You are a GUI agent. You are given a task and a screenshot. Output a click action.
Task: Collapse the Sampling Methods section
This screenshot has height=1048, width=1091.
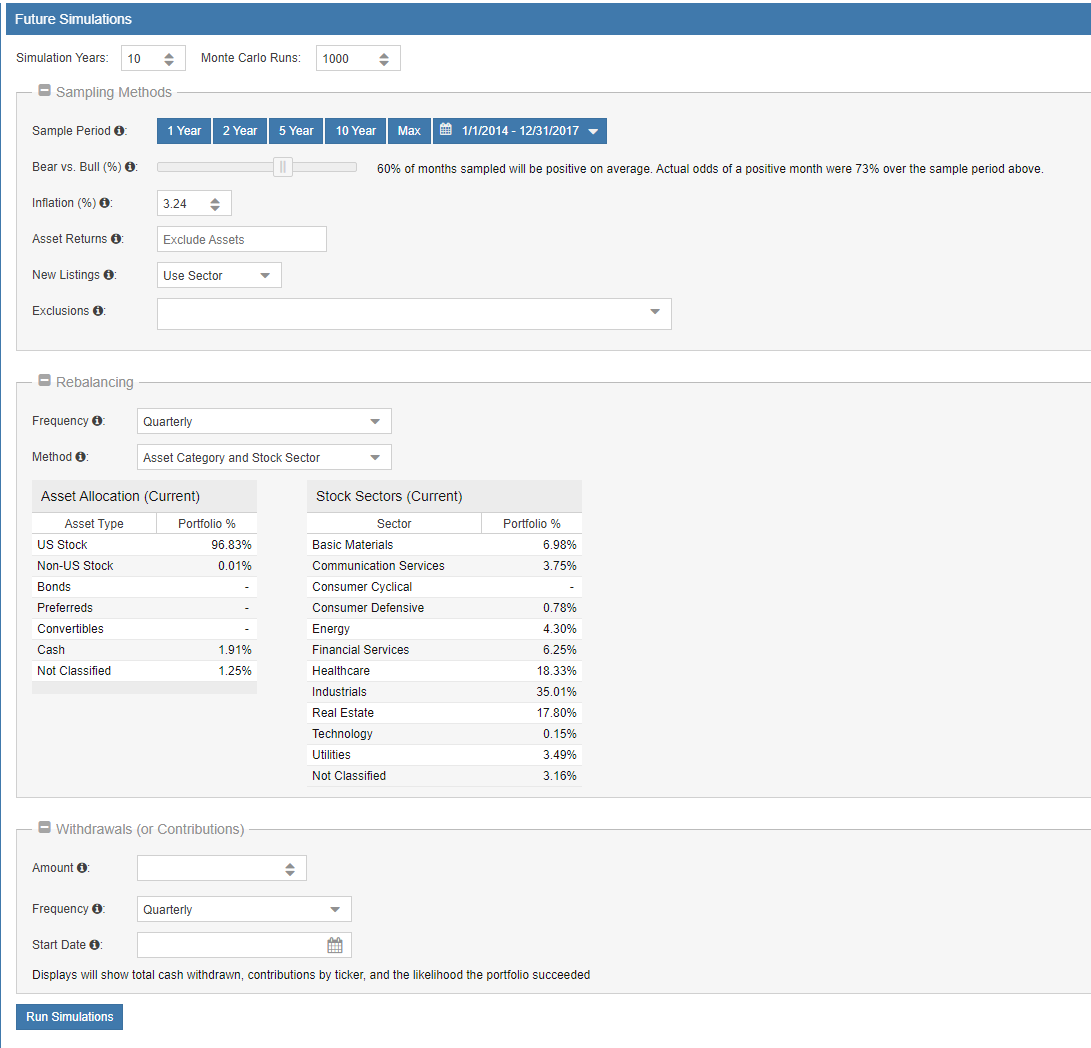click(x=44, y=91)
